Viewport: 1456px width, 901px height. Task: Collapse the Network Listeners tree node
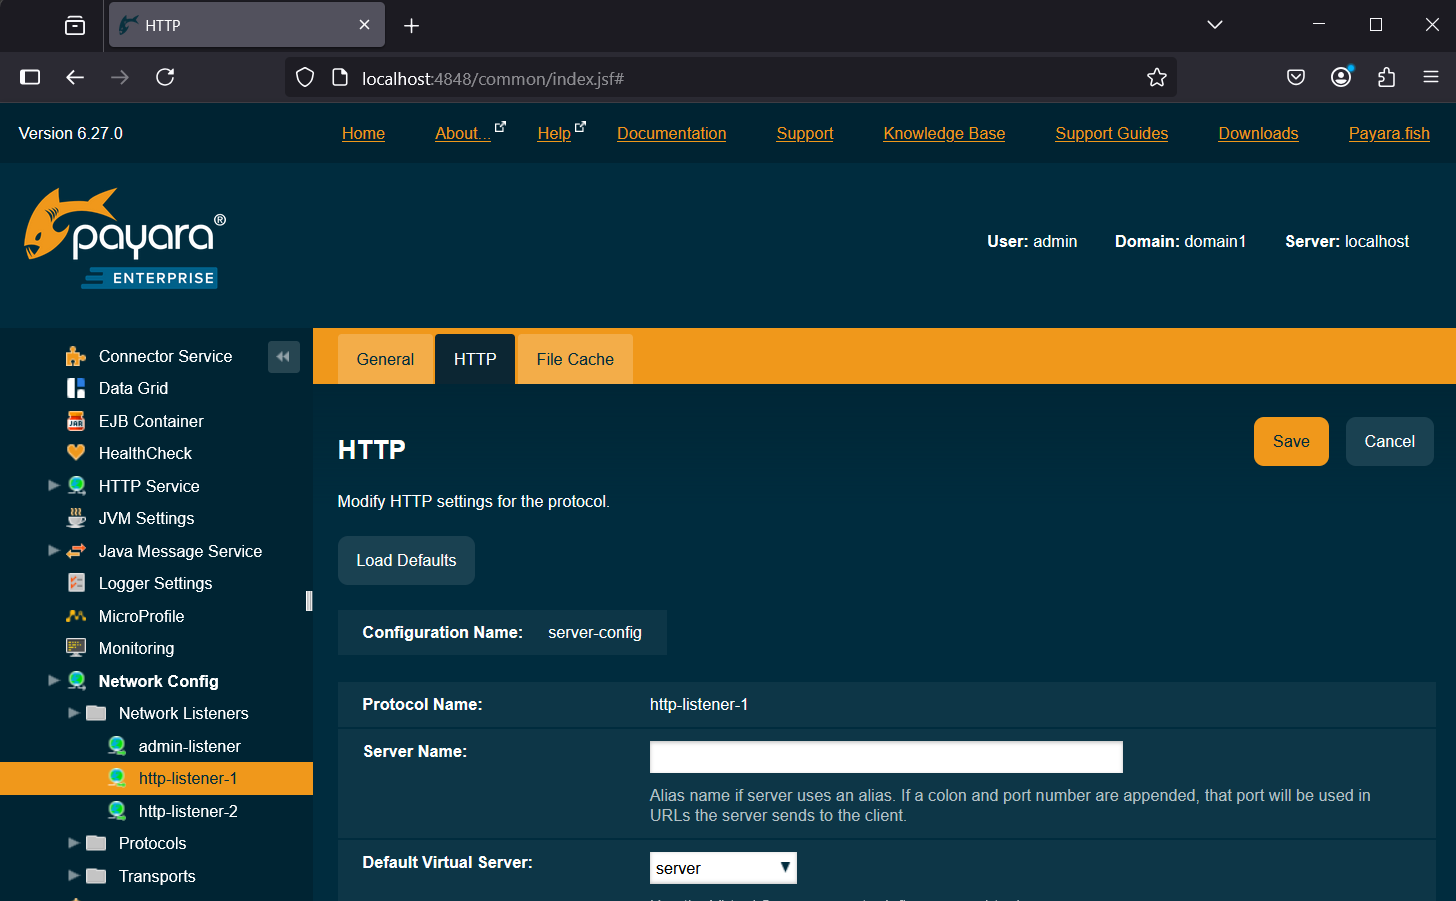(74, 713)
